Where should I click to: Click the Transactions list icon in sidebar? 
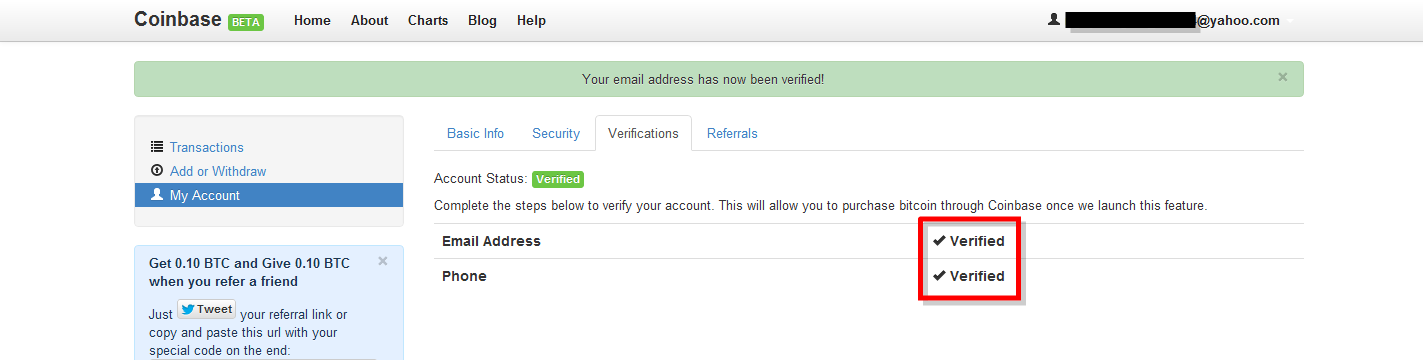click(156, 147)
